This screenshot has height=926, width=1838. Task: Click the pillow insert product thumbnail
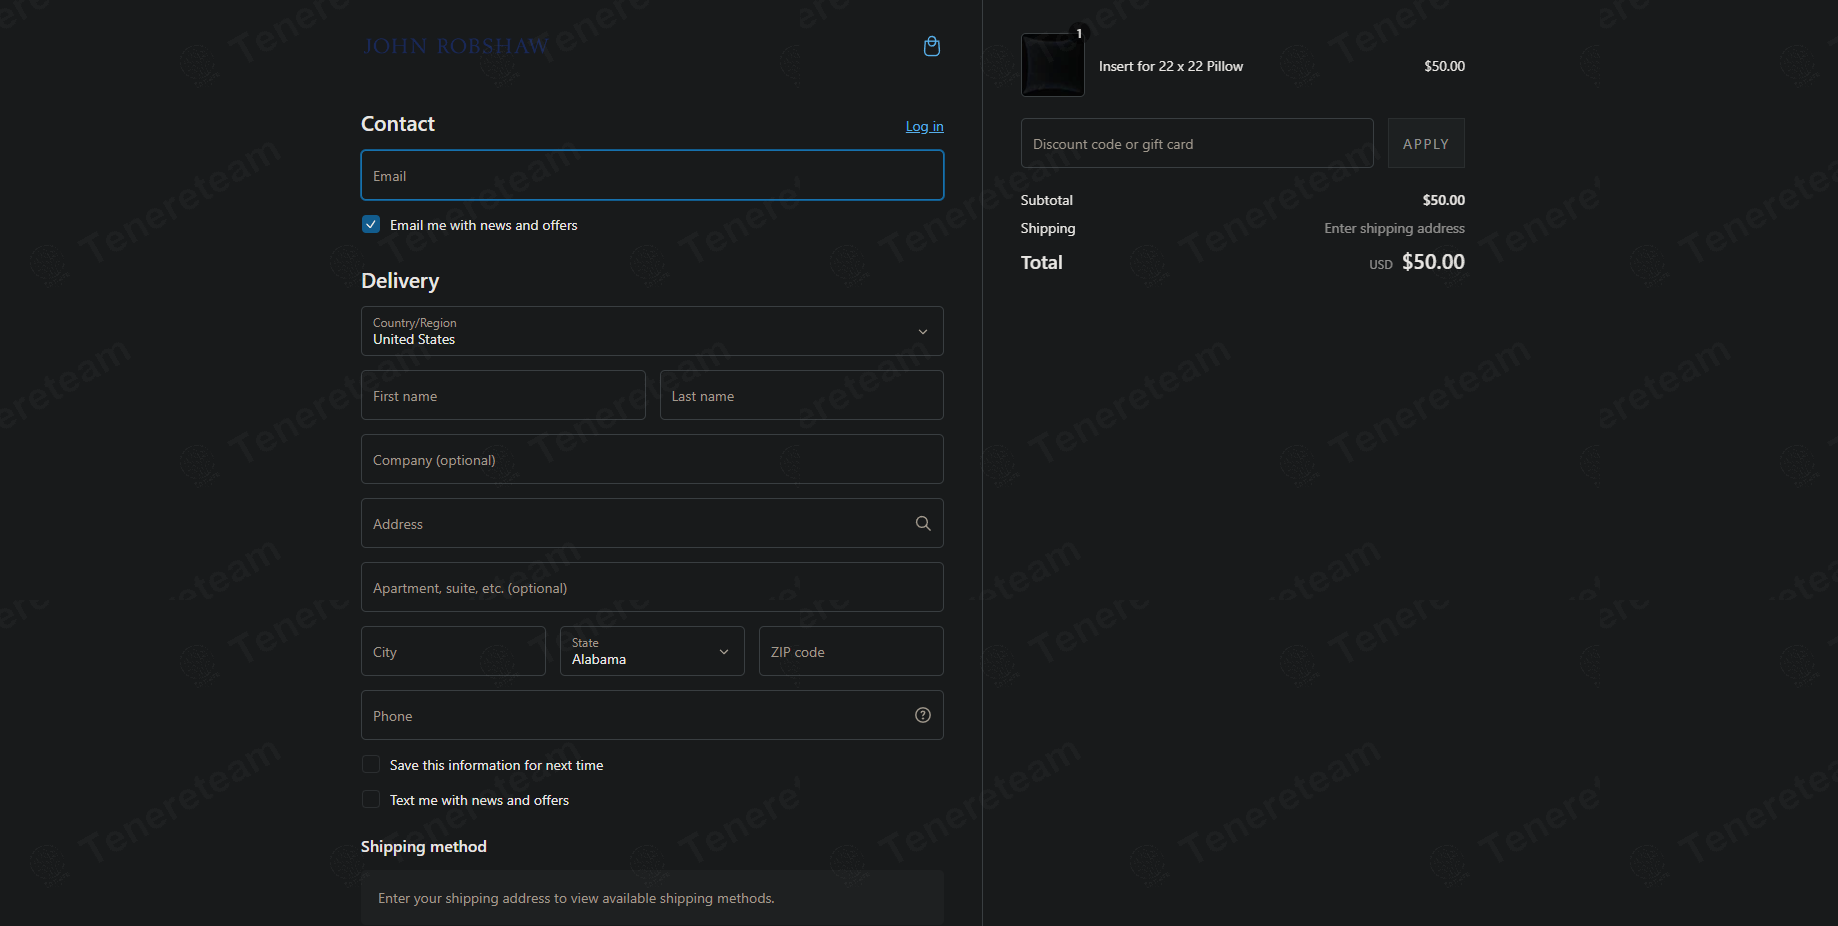(x=1052, y=65)
